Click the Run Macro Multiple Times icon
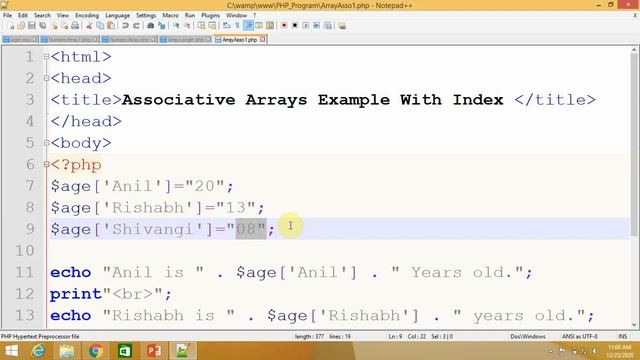This screenshot has height=360, width=640. click(x=316, y=26)
